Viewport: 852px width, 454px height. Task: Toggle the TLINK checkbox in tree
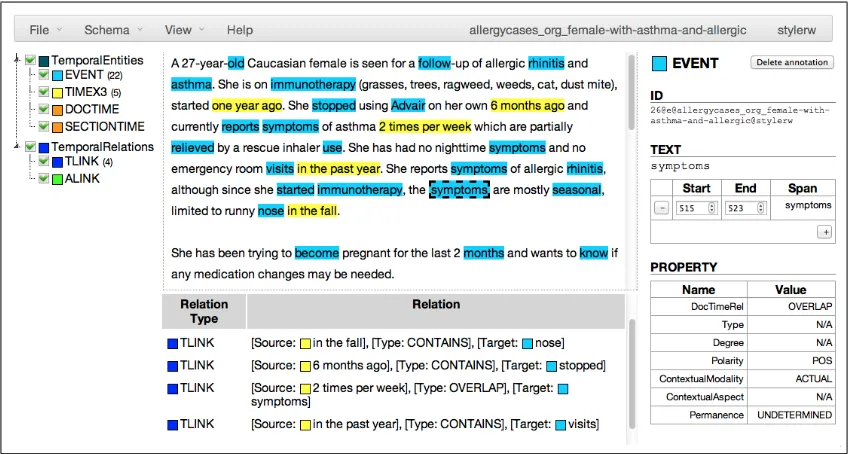point(44,161)
